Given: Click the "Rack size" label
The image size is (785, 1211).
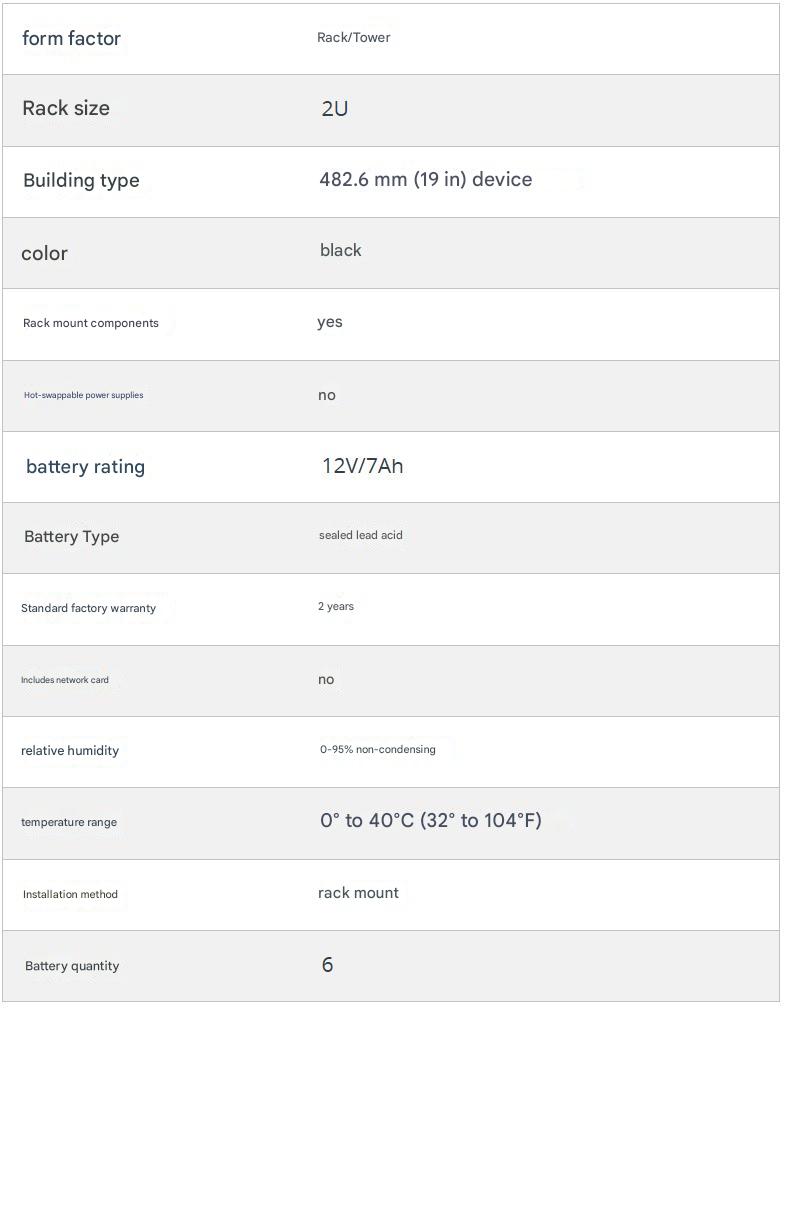Looking at the screenshot, I should [x=66, y=109].
